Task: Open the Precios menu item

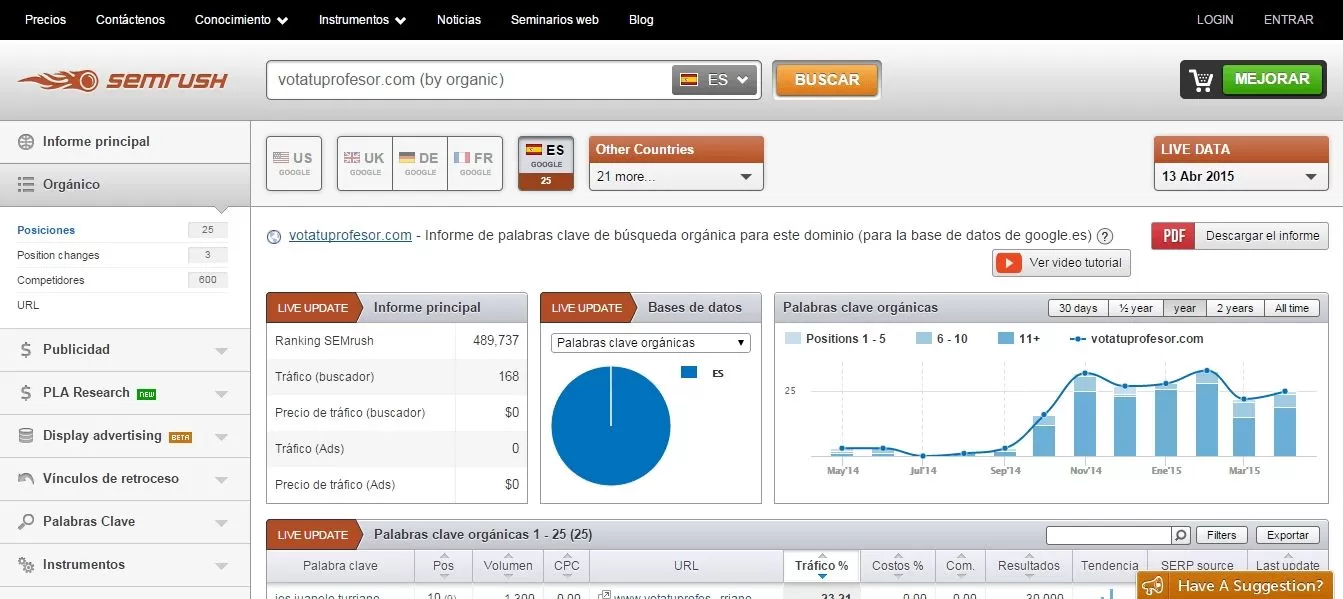Action: (45, 20)
